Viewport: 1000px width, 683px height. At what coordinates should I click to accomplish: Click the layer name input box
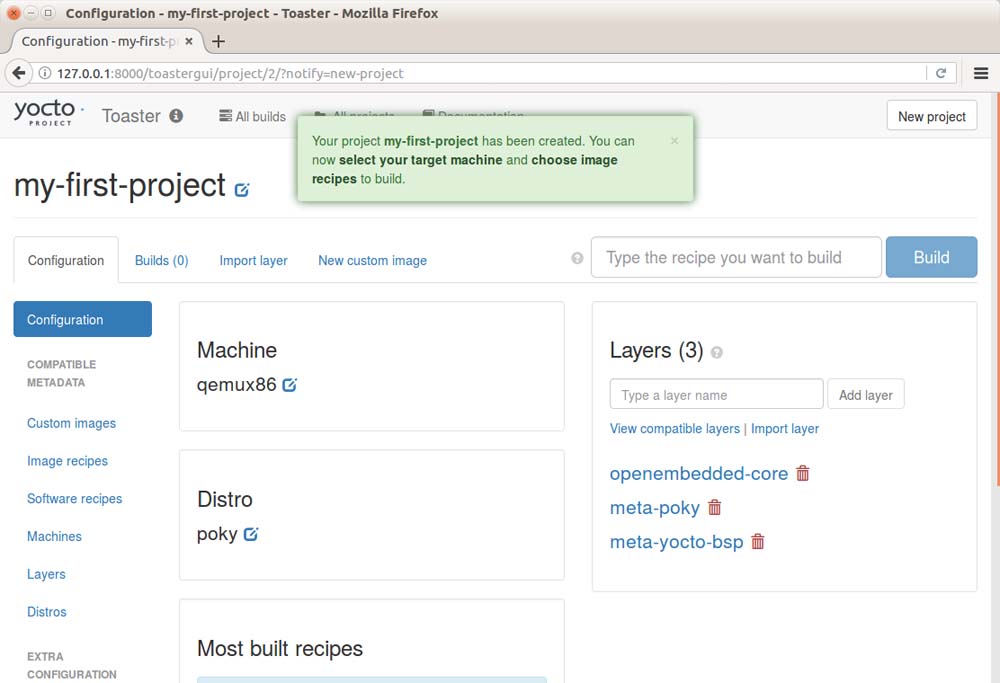[716, 395]
